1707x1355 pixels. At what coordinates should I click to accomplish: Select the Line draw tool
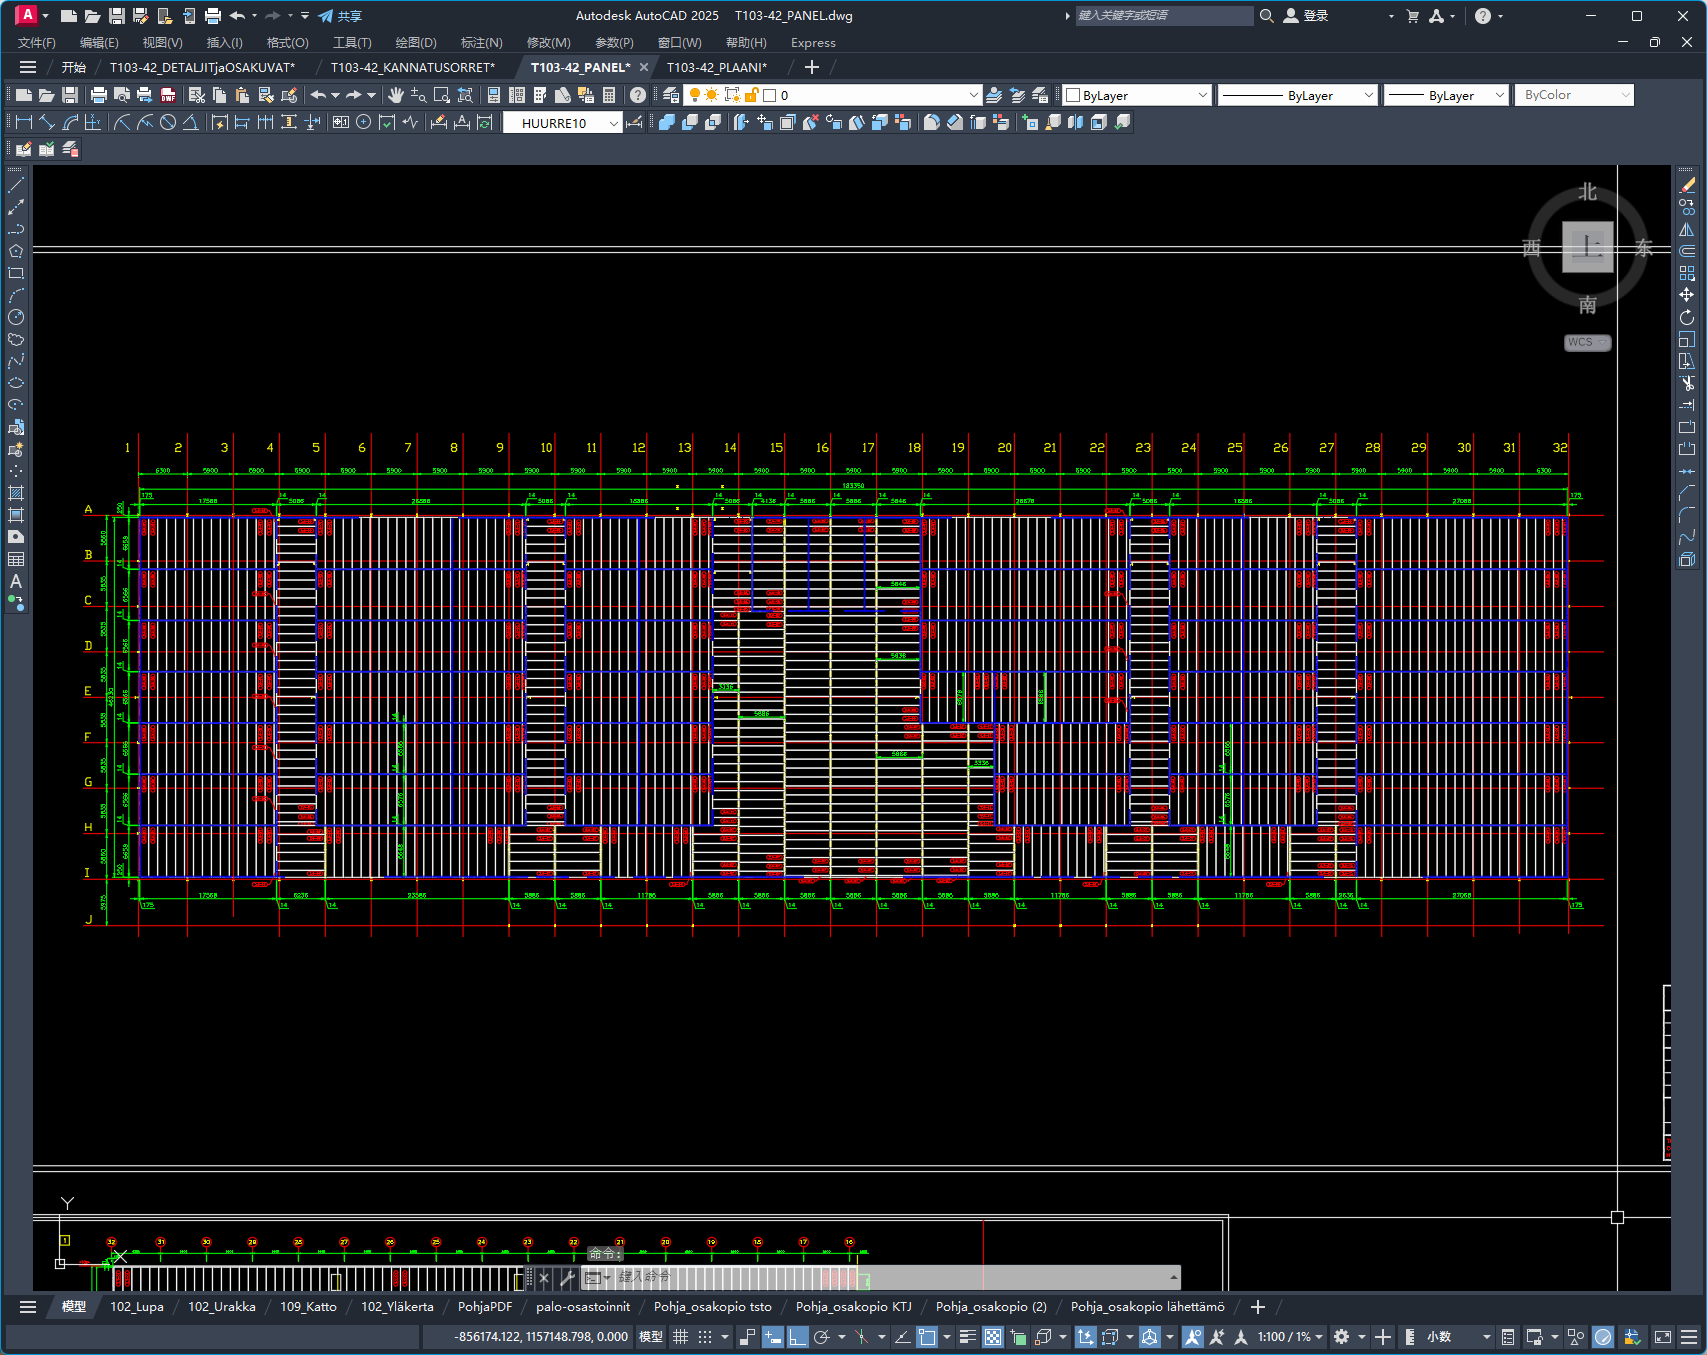16,185
